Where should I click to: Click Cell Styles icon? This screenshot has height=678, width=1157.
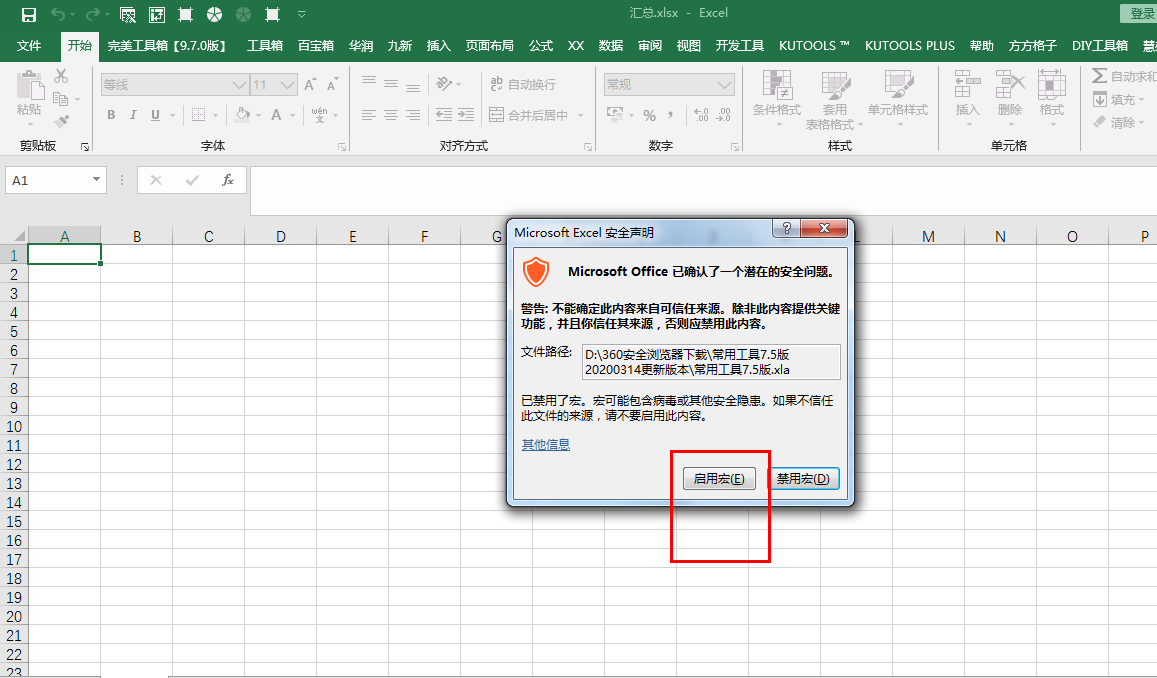(x=899, y=85)
